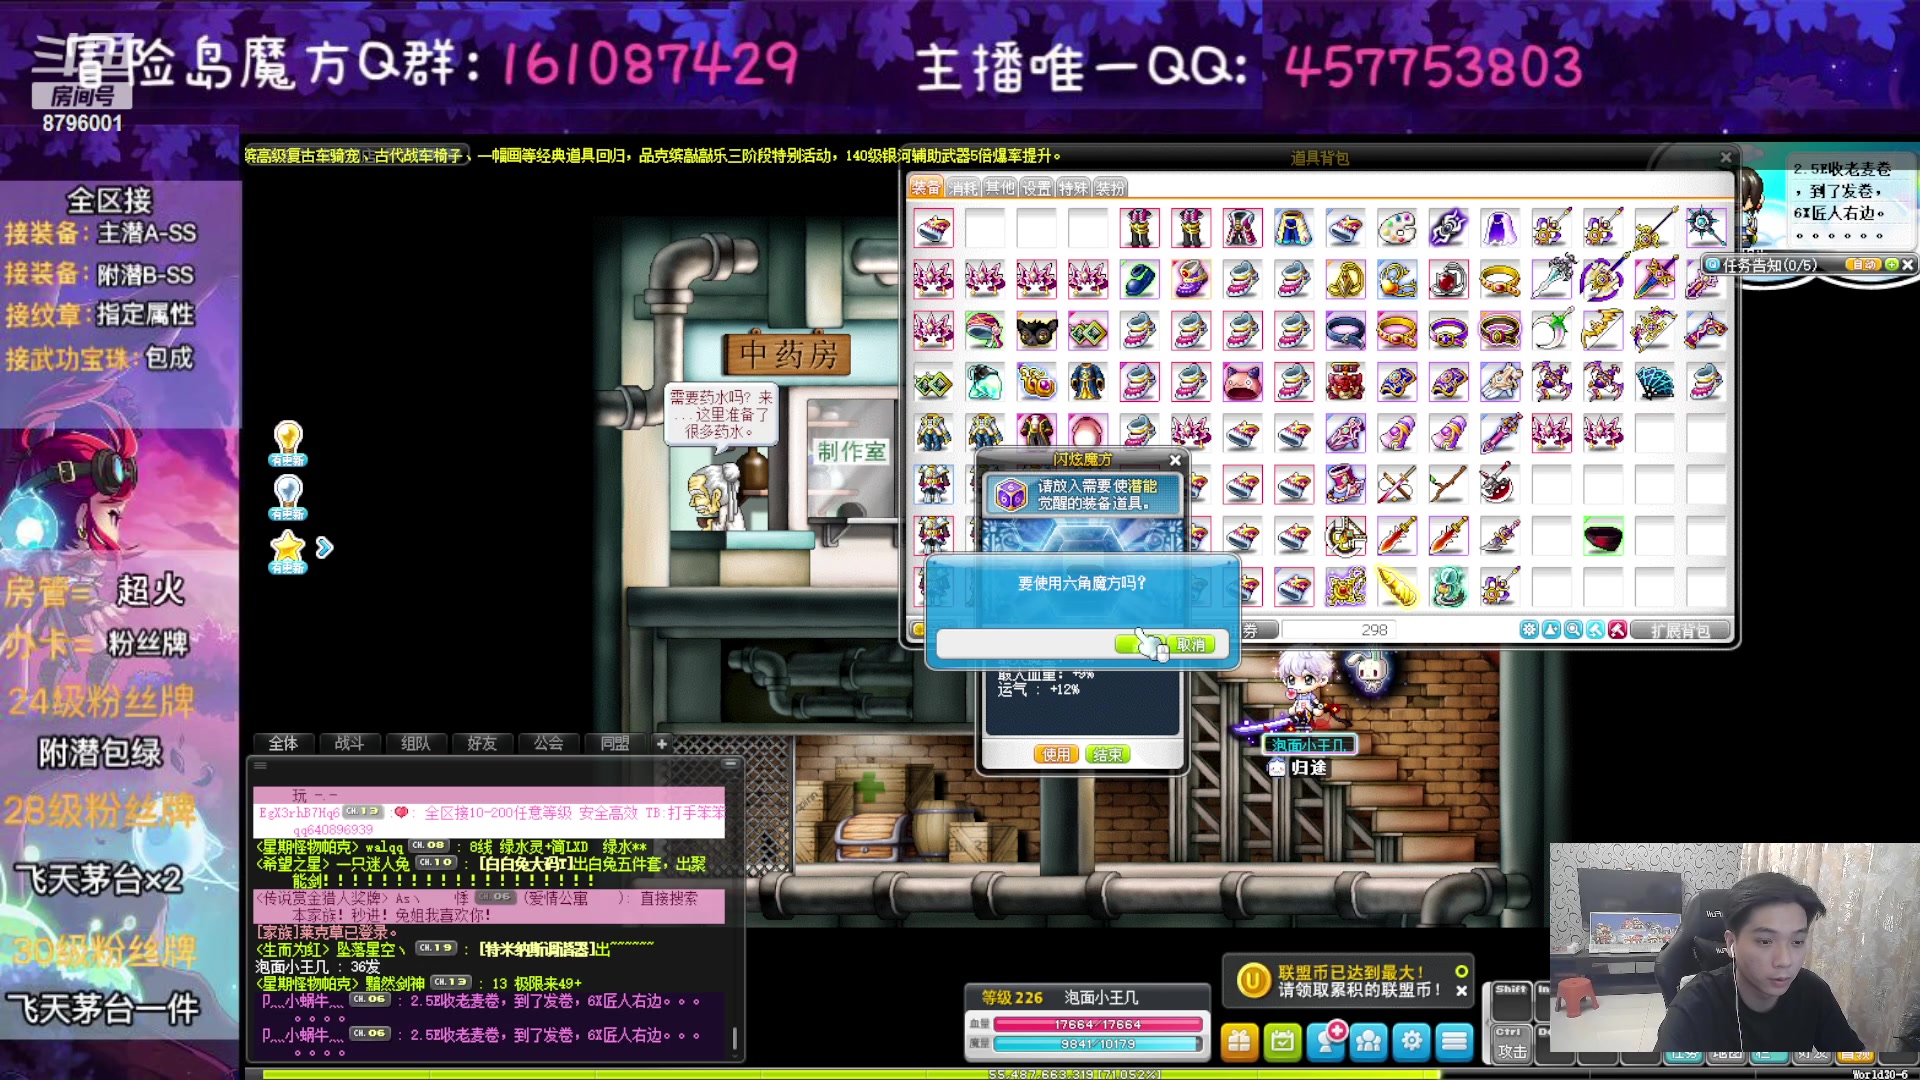Click the 扩展背包 expand inventory button
Screen dimensions: 1920x1080
click(1680, 630)
